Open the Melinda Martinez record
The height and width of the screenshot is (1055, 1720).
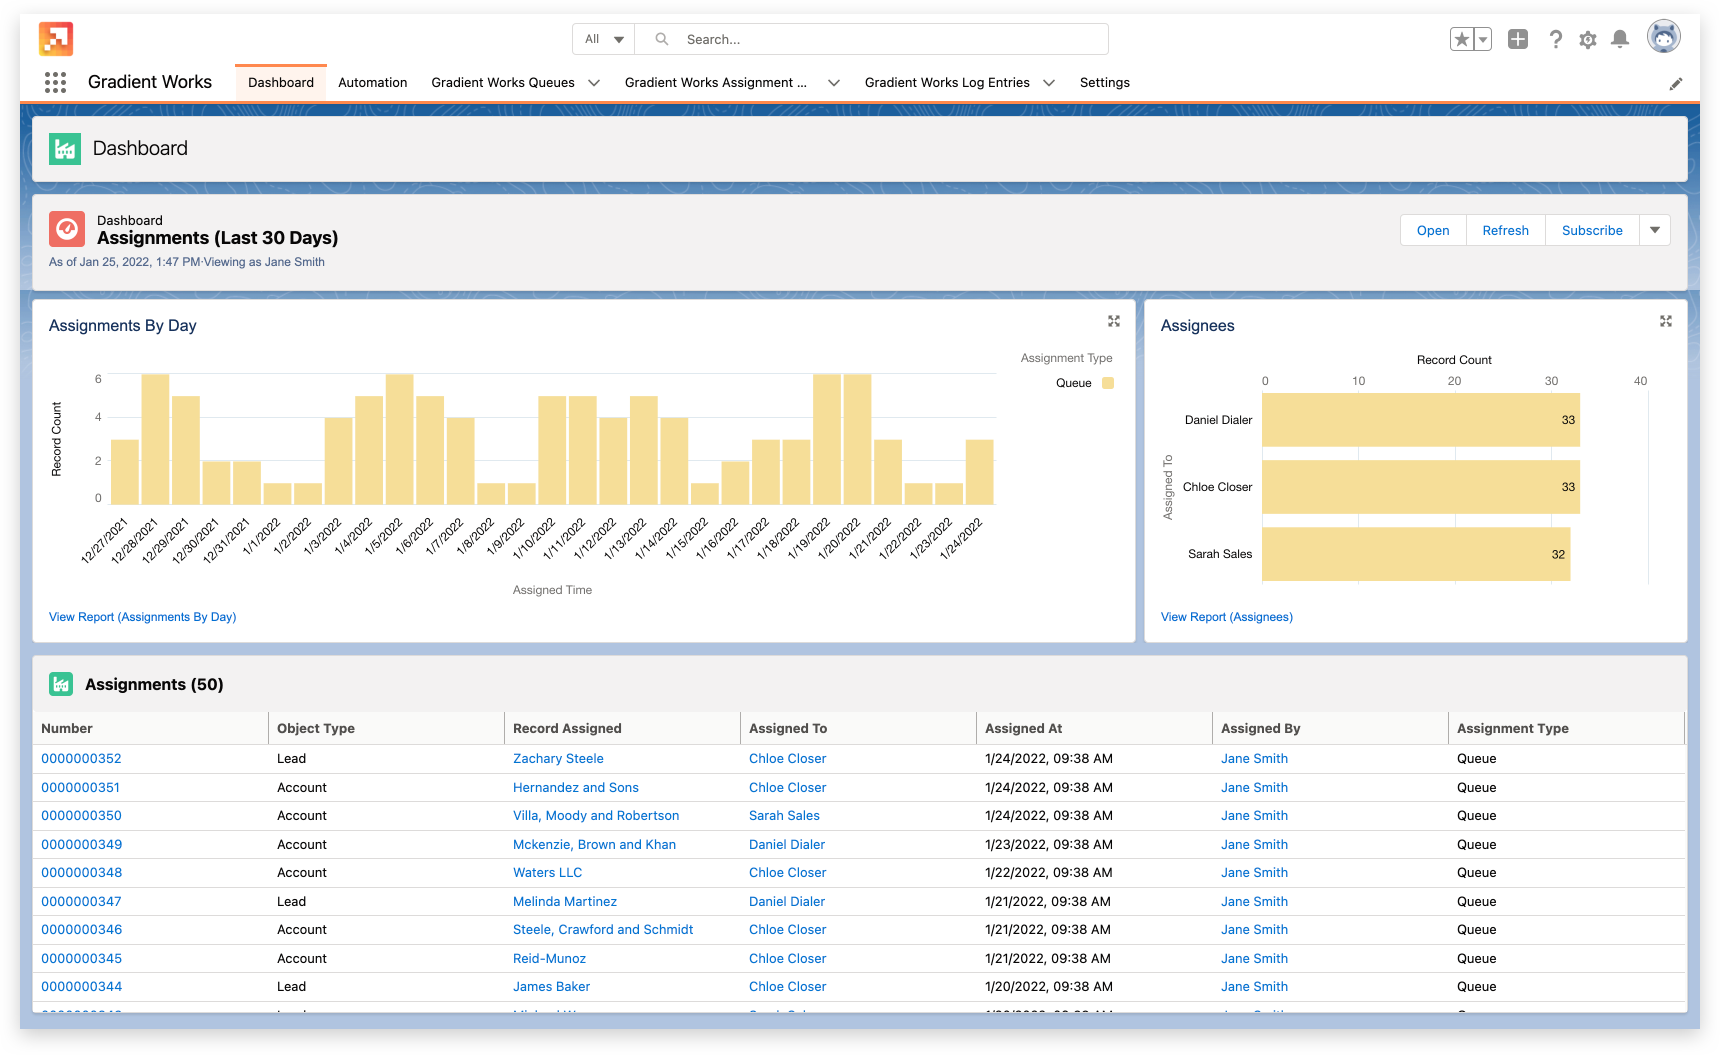[x=565, y=902]
